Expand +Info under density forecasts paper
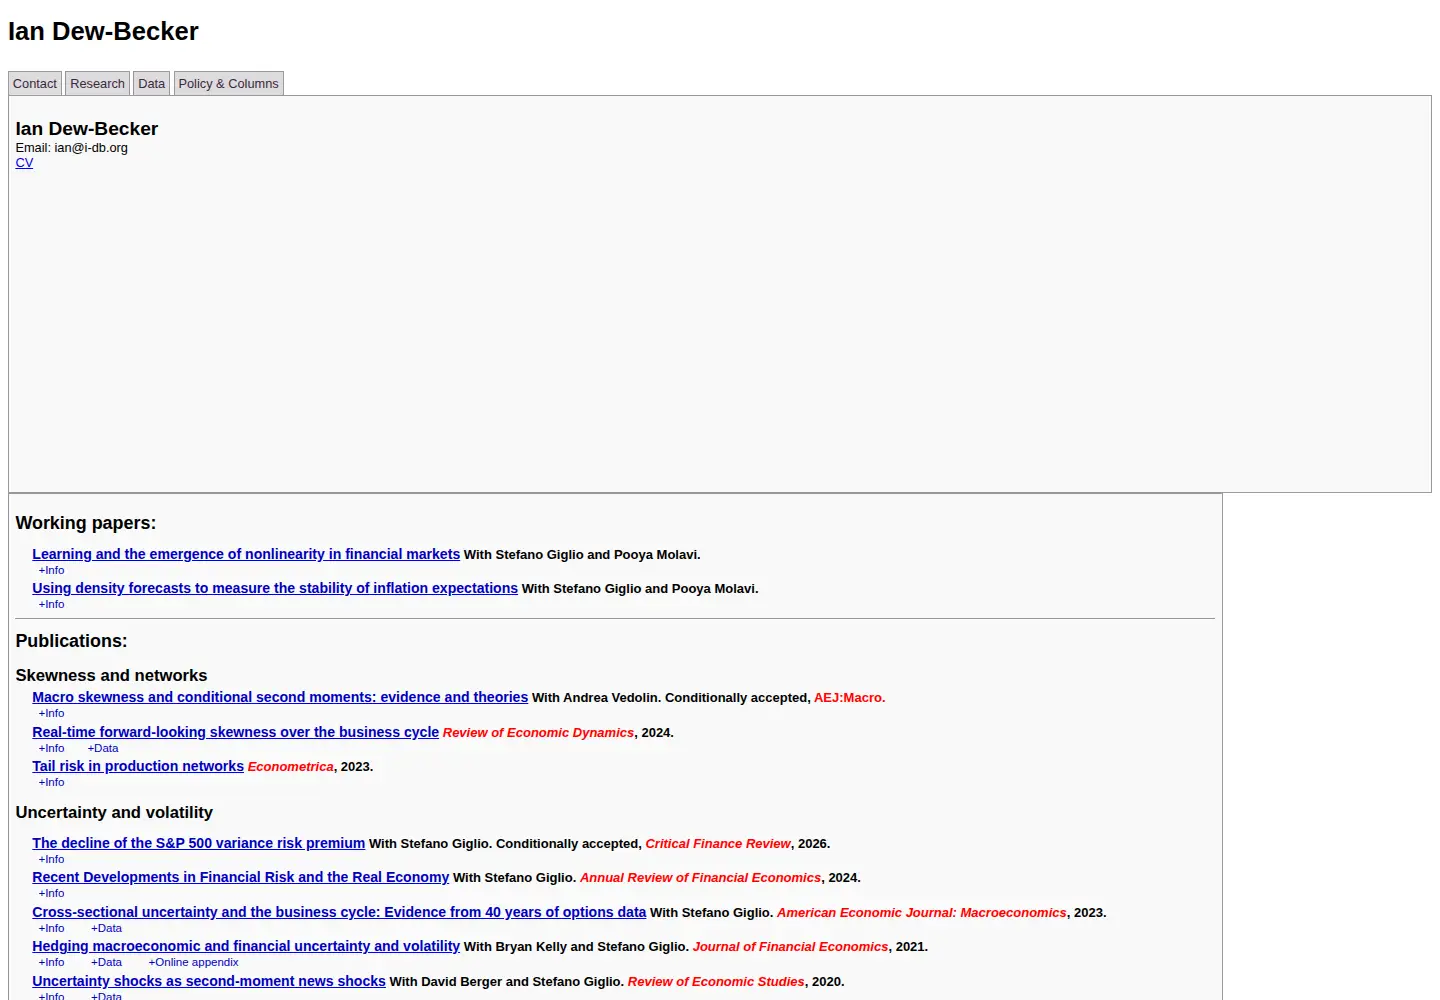The width and height of the screenshot is (1440, 1000). 51,604
